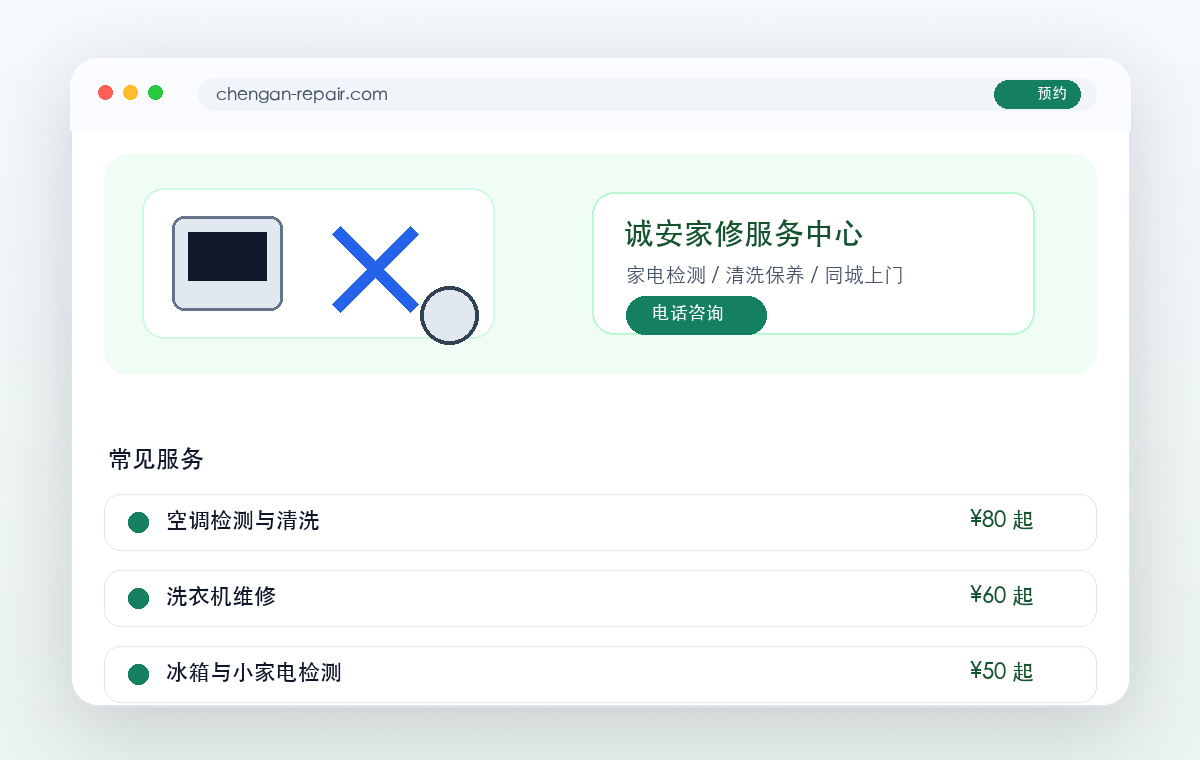Click the 常见服务 section heading
The image size is (1200, 760).
pos(156,459)
